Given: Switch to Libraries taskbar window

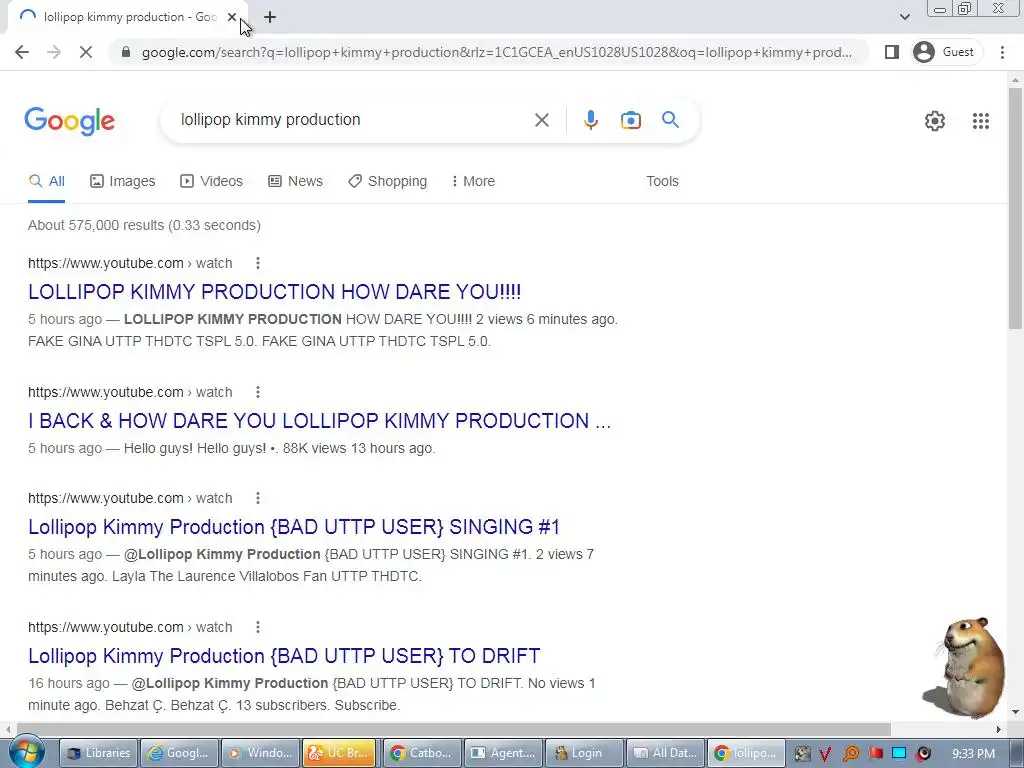Looking at the screenshot, I should pos(99,753).
